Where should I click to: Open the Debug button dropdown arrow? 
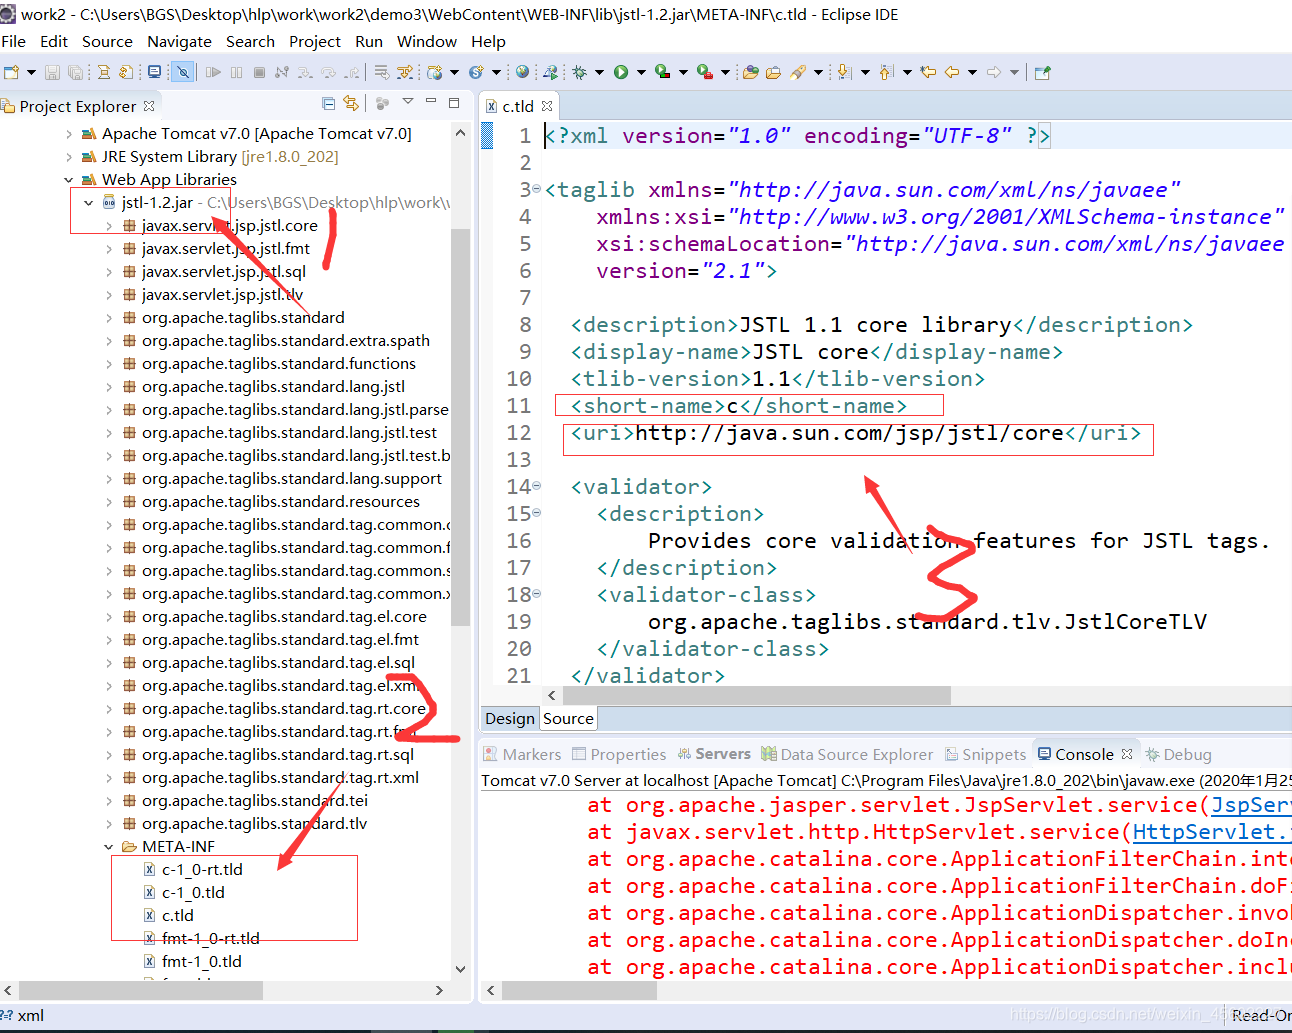coord(599,72)
